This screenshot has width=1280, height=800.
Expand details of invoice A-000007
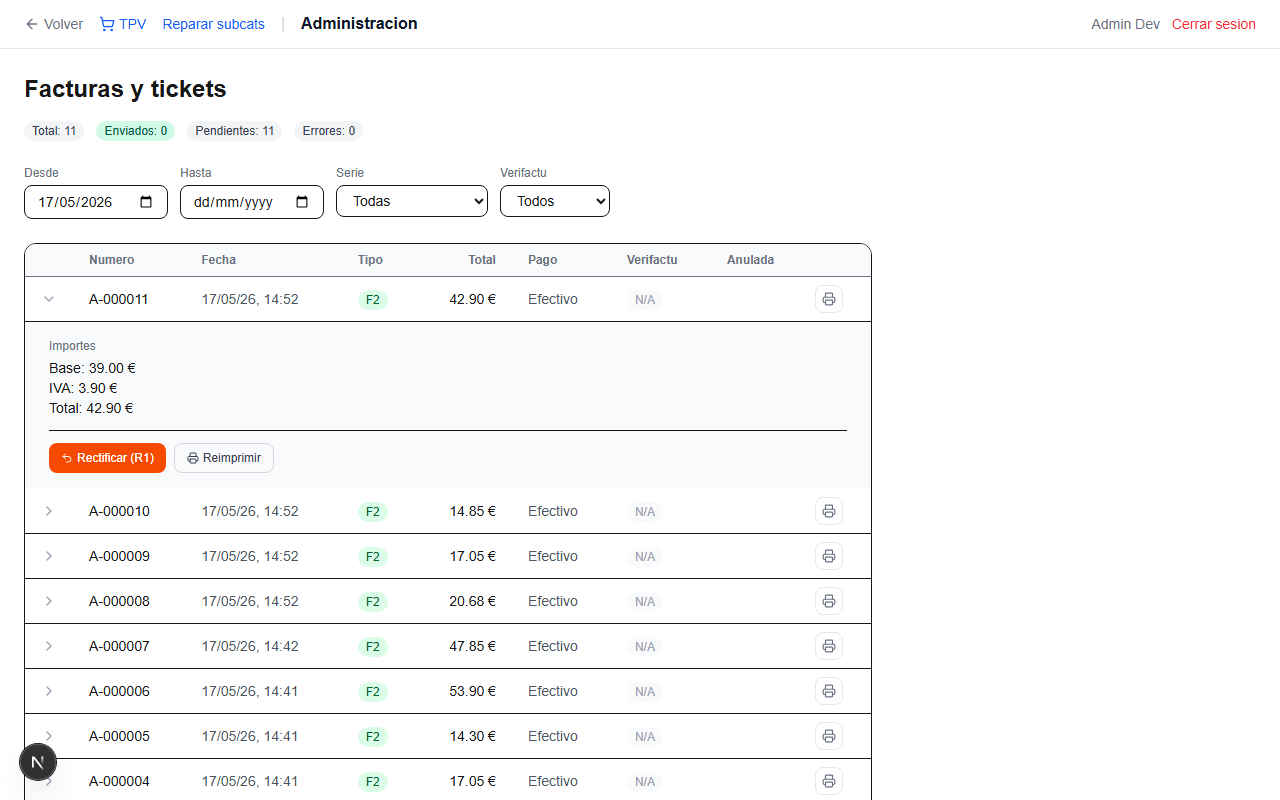coord(49,646)
